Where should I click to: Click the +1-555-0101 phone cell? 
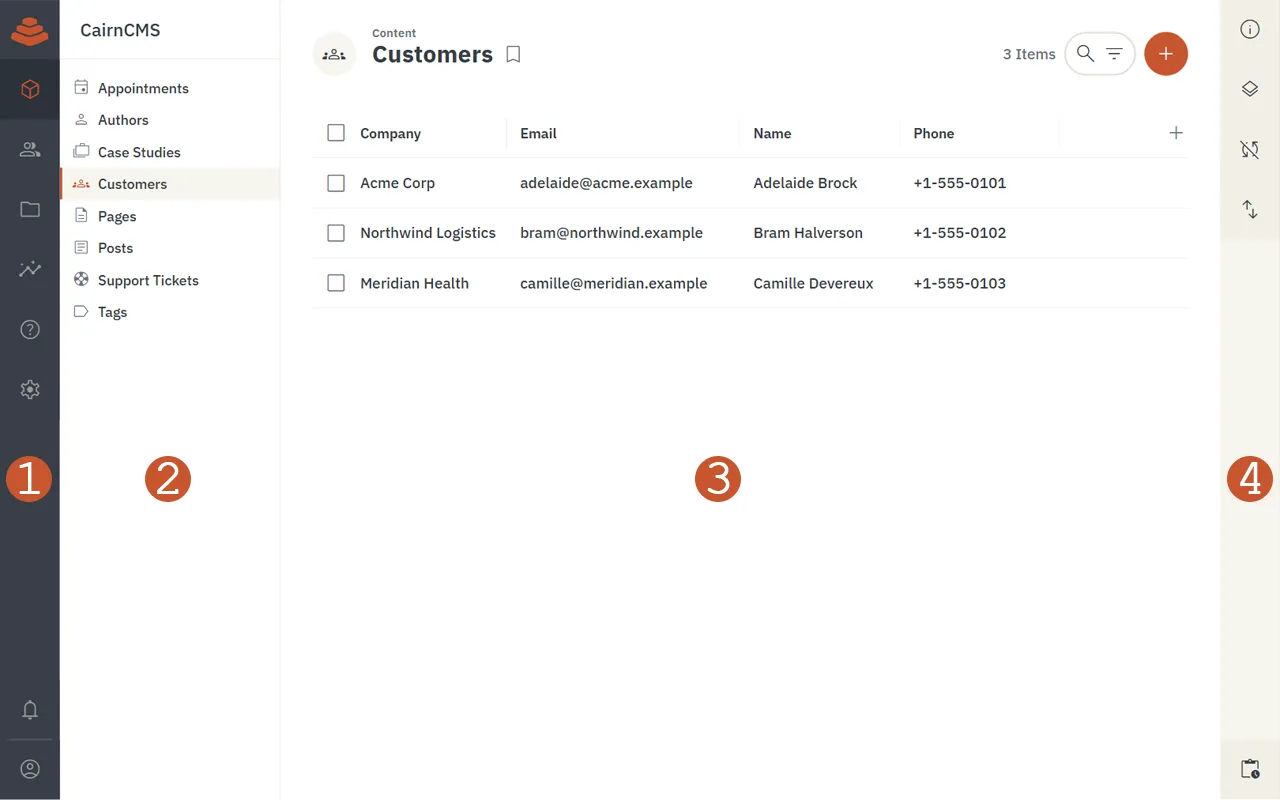tap(959, 183)
